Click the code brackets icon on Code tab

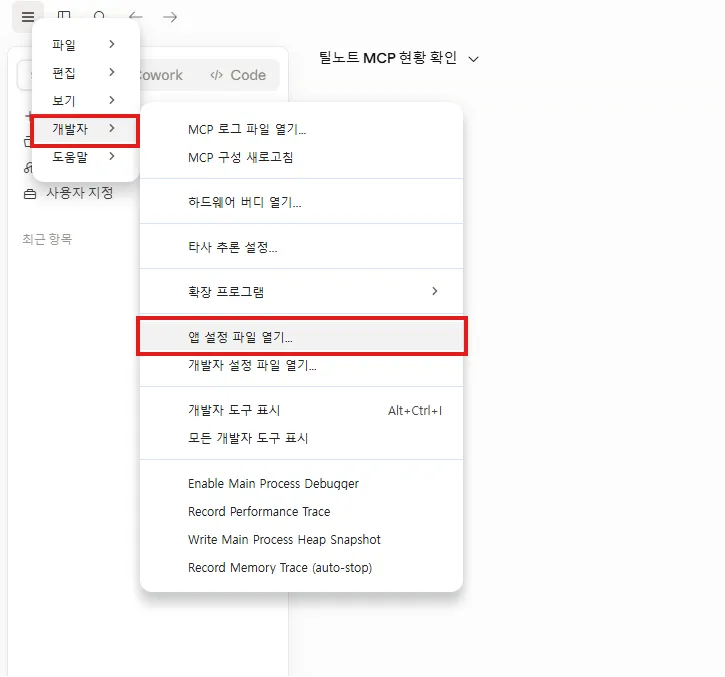216,75
